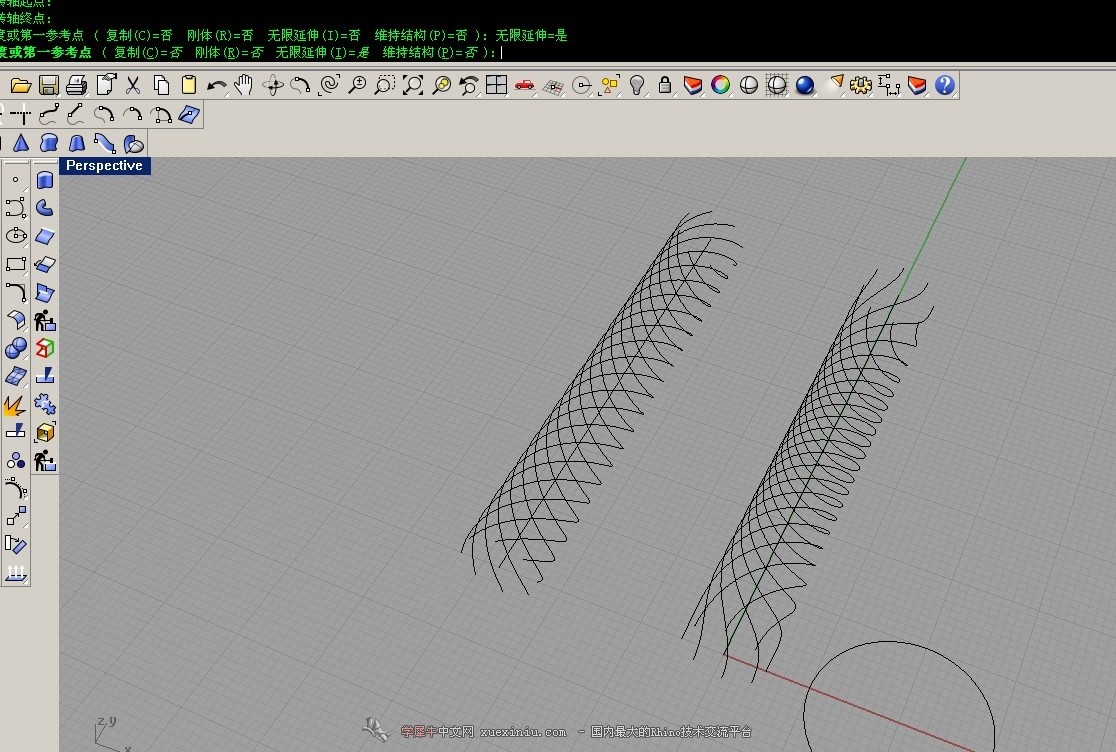The height and width of the screenshot is (752, 1116).
Task: Shade viewport with plain sphere icon
Action: click(749, 85)
